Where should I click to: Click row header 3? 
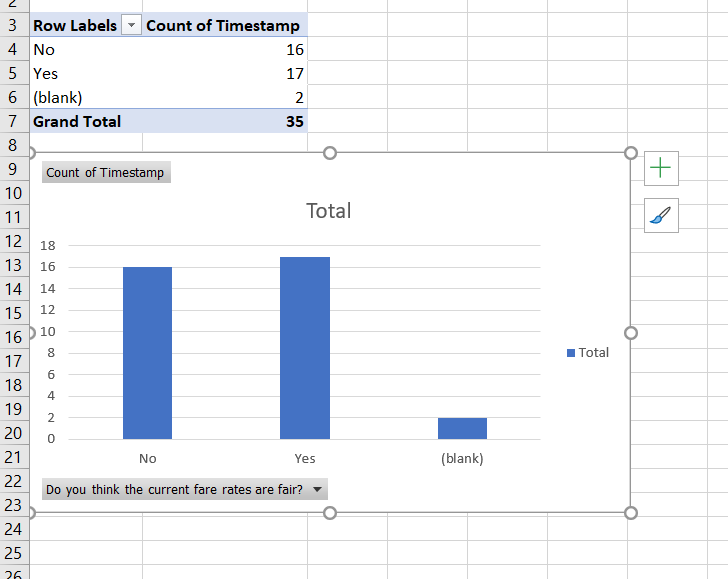(13, 26)
